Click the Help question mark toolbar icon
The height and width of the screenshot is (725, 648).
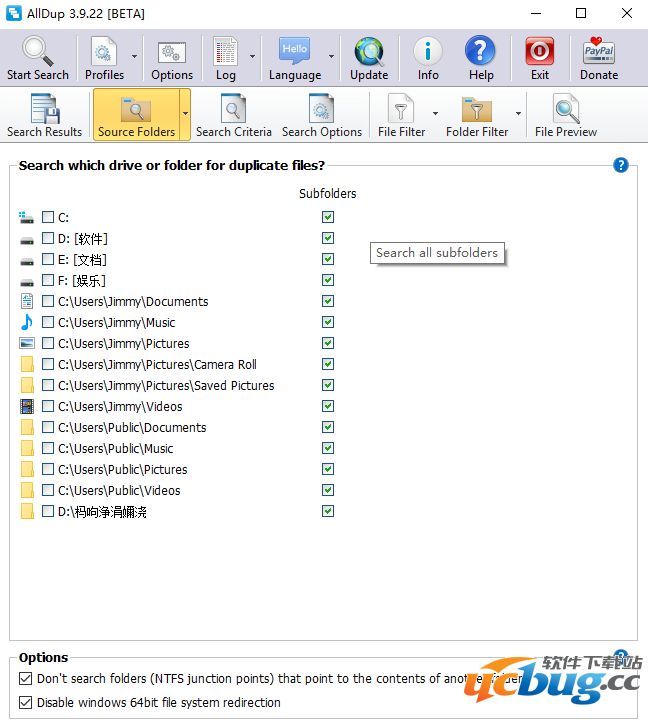[481, 52]
